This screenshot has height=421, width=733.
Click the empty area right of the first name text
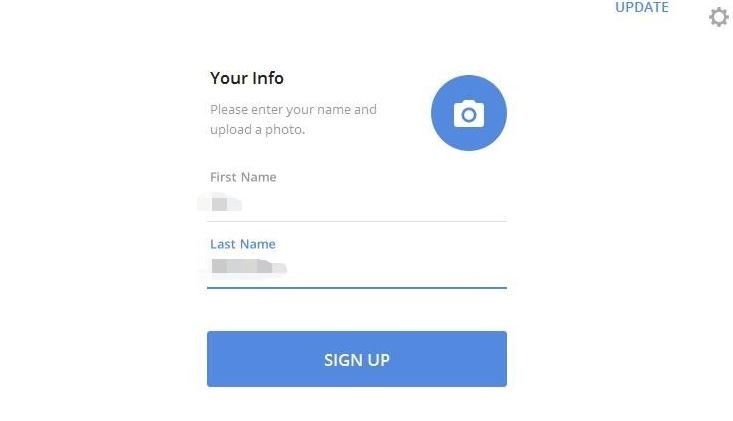[x=374, y=204]
